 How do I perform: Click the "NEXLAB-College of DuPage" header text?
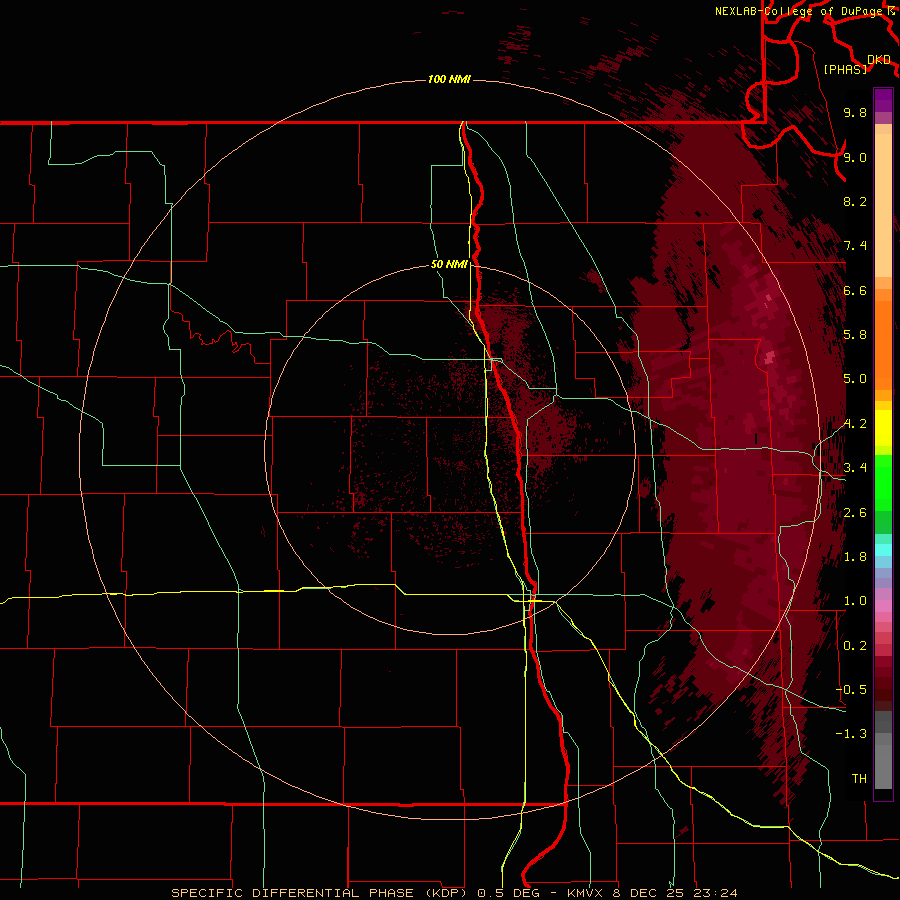coord(798,11)
